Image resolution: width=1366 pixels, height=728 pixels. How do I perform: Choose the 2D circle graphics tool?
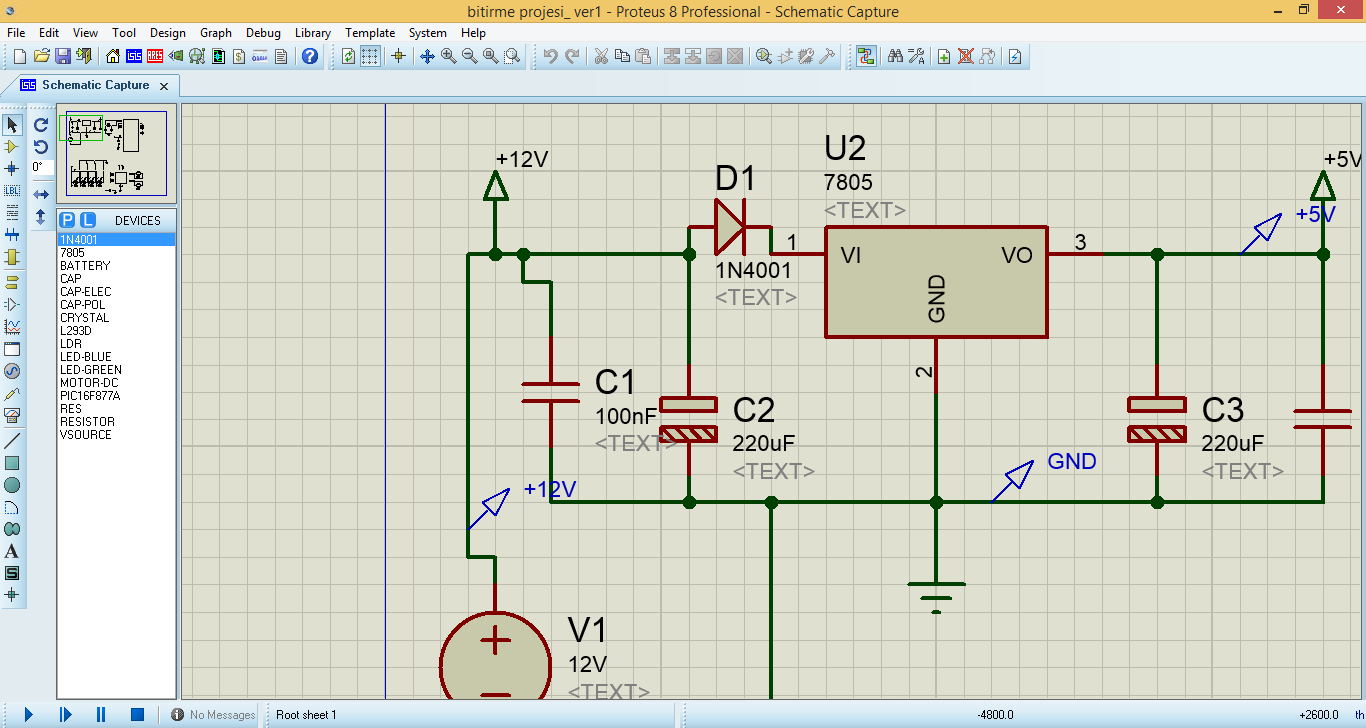(12, 485)
